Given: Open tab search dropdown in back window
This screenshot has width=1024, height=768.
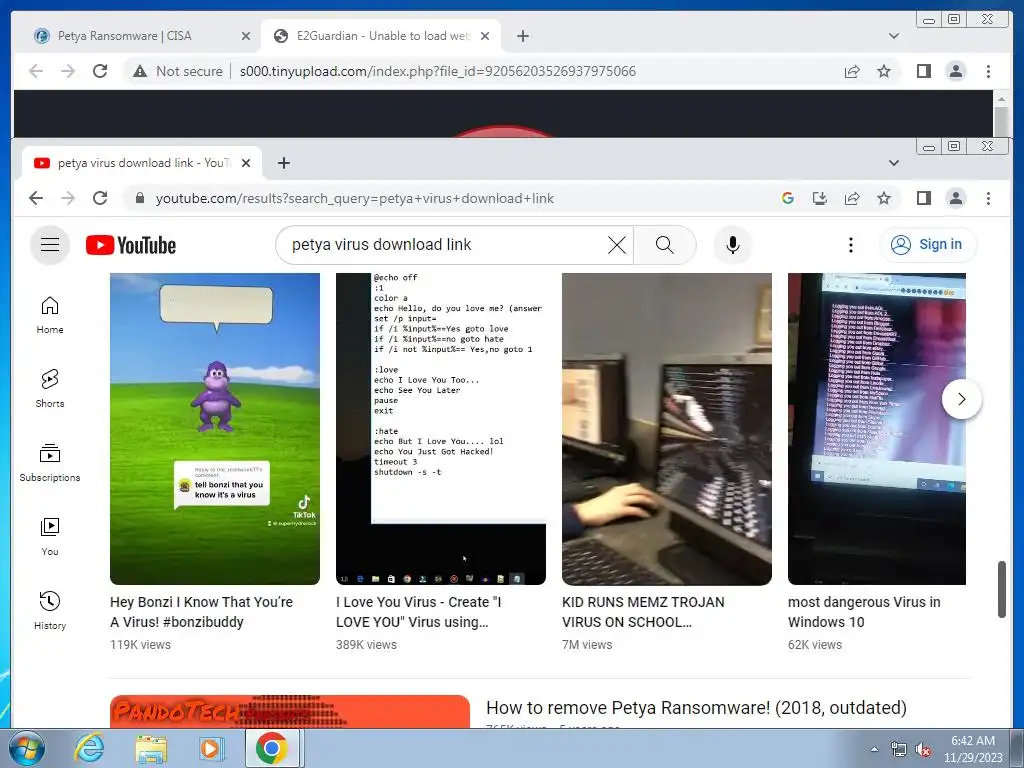Looking at the screenshot, I should pos(894,36).
